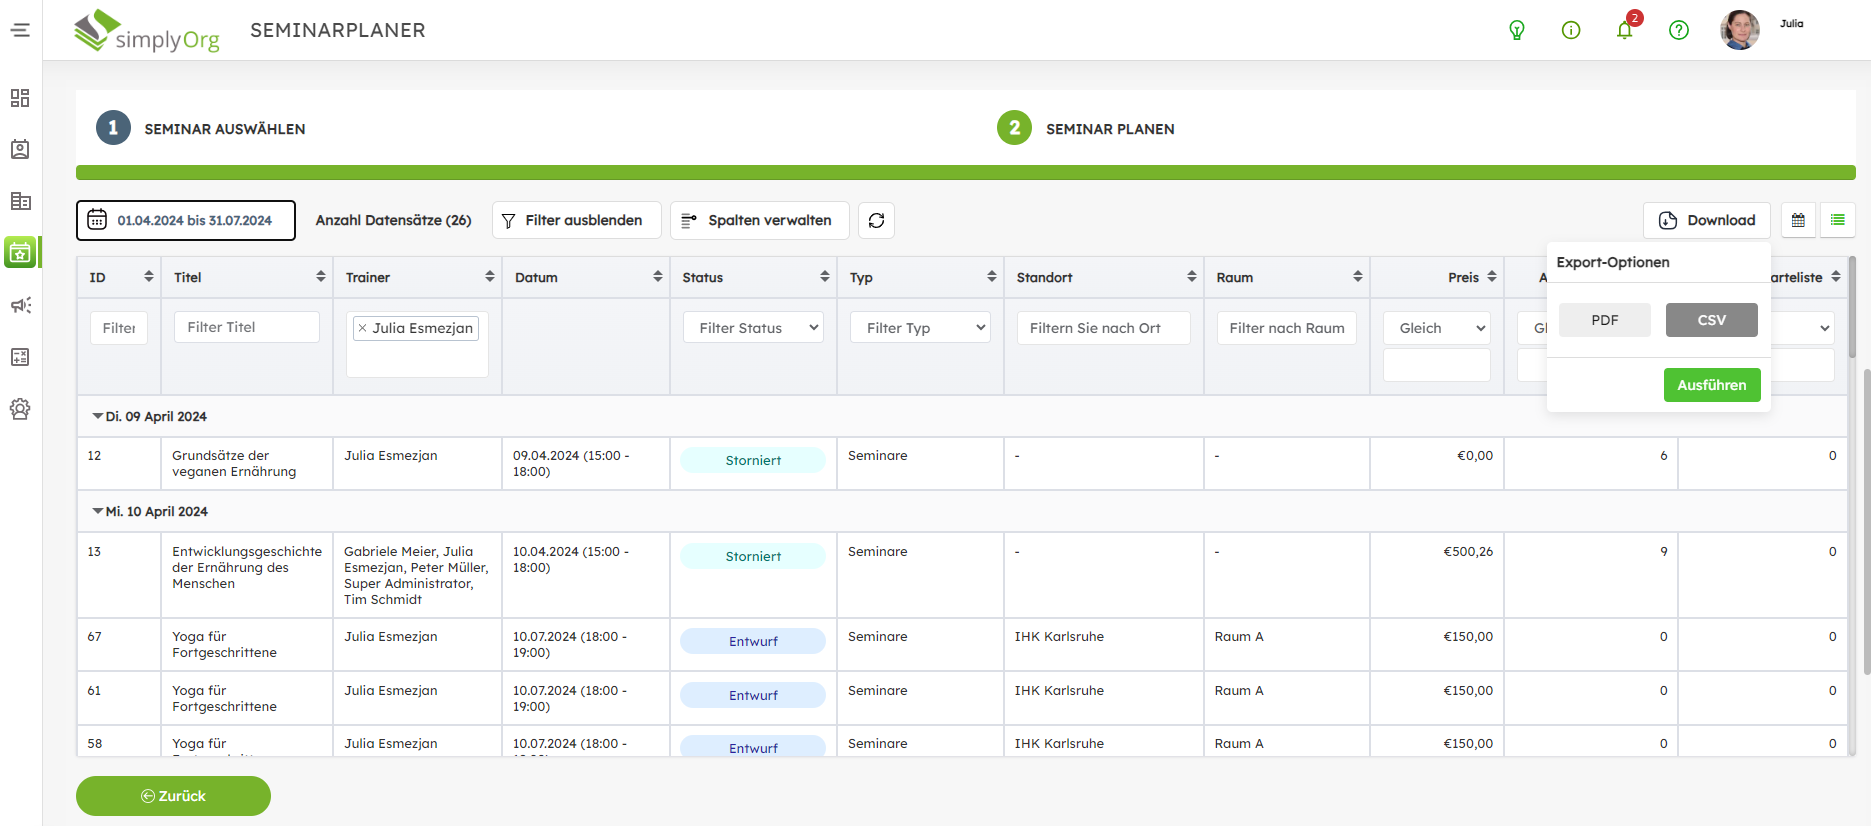Open the dashboard icon in the sidebar
Image resolution: width=1871 pixels, height=826 pixels.
point(20,98)
